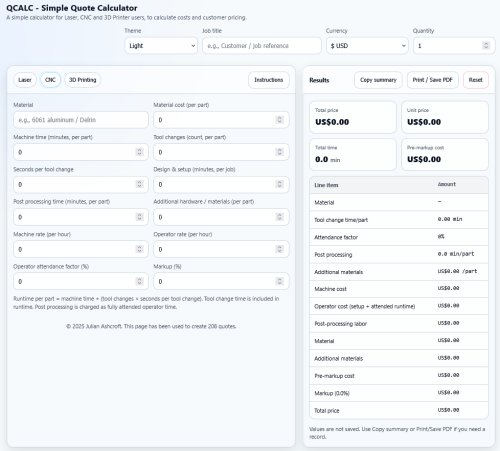500x451 pixels.
Task: Click the Material cost (per part) field
Action: point(221,120)
